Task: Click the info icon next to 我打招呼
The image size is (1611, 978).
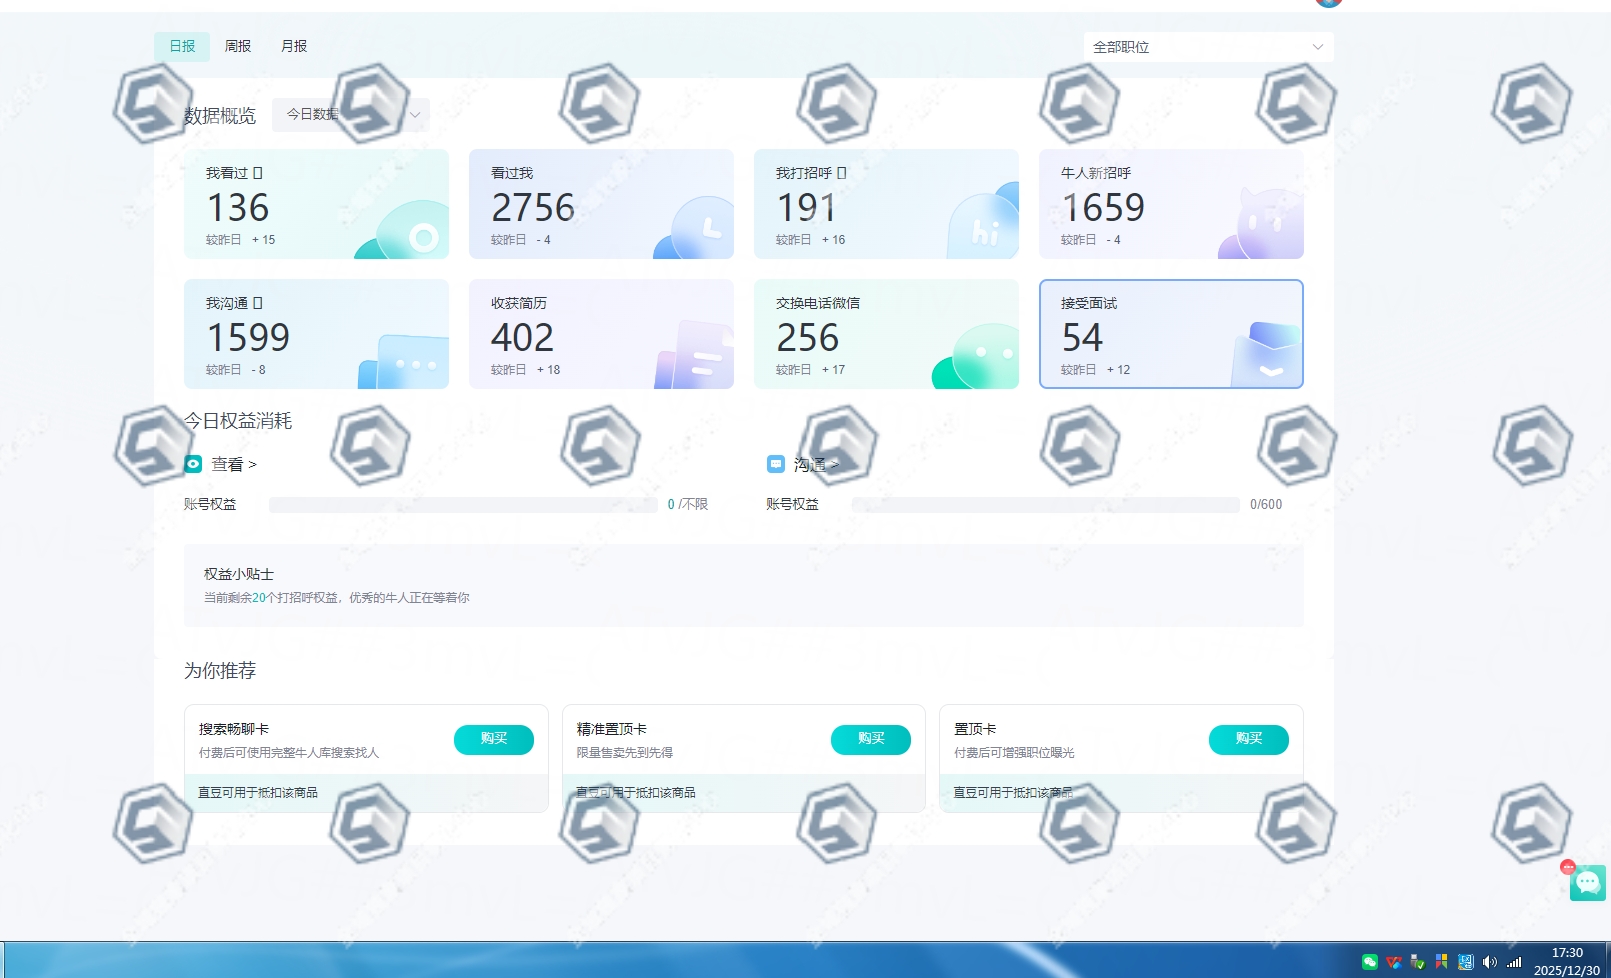Action: pos(842,173)
